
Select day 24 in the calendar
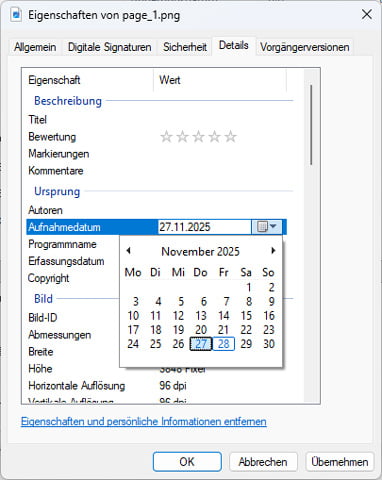tap(133, 344)
